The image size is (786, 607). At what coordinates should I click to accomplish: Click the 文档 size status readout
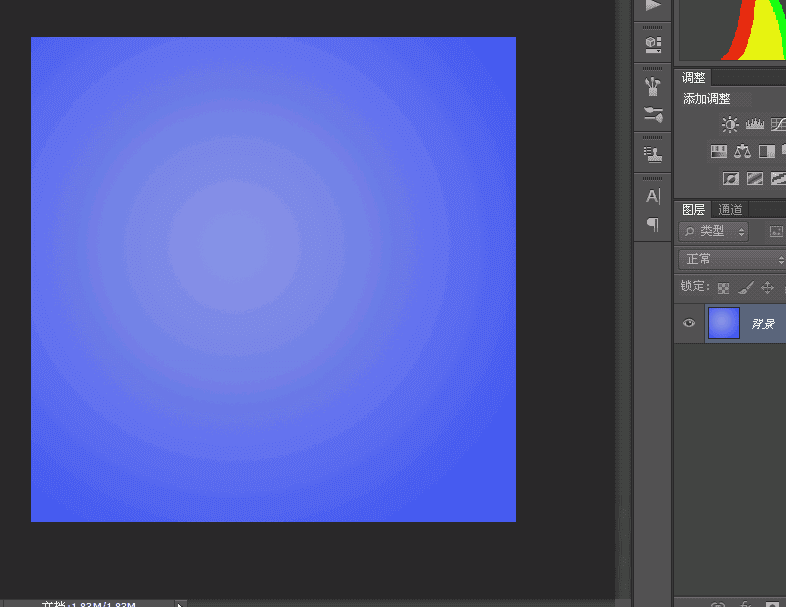click(x=89, y=604)
